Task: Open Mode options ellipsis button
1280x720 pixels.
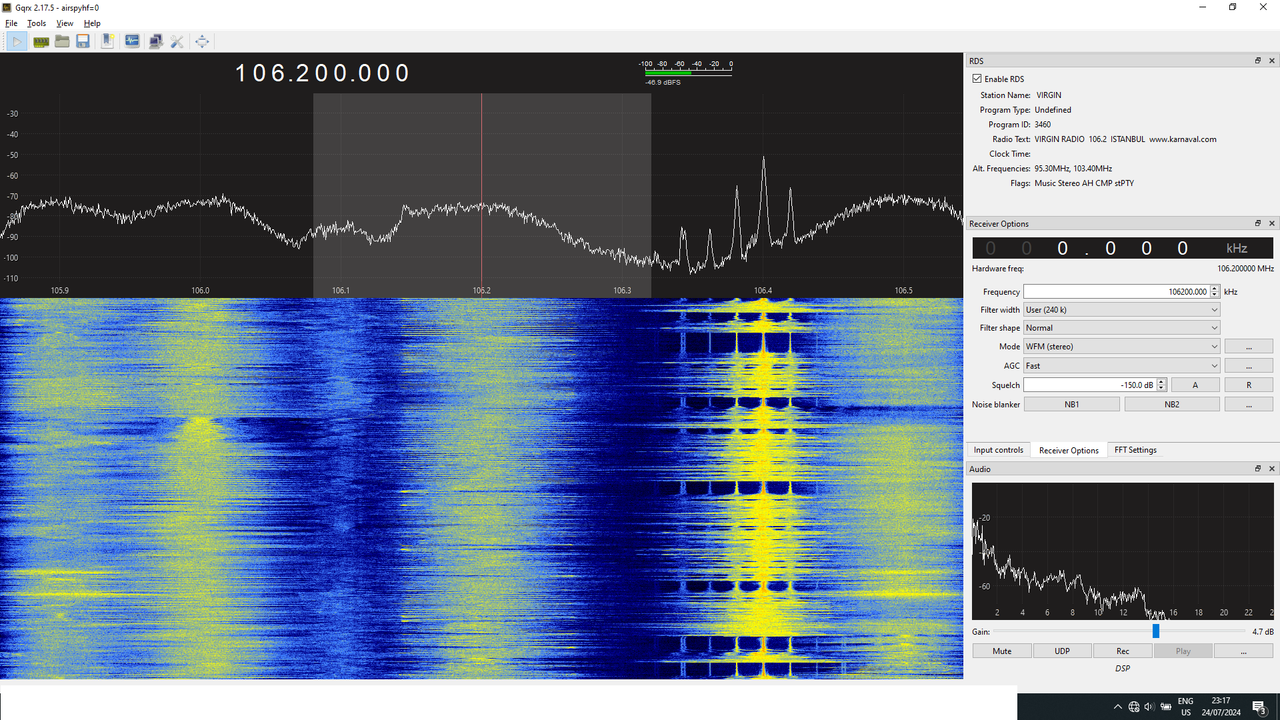Action: [1249, 346]
